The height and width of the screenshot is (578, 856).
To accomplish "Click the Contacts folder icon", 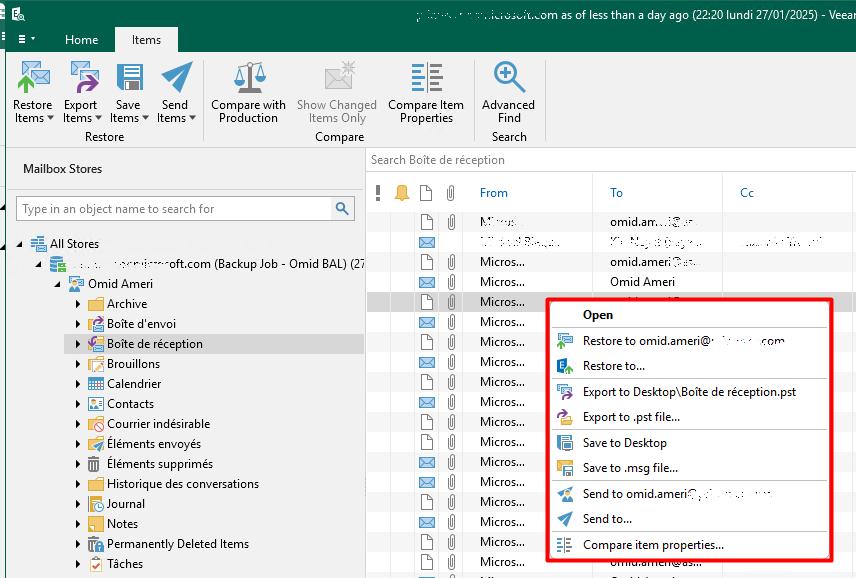I will pyautogui.click(x=96, y=404).
